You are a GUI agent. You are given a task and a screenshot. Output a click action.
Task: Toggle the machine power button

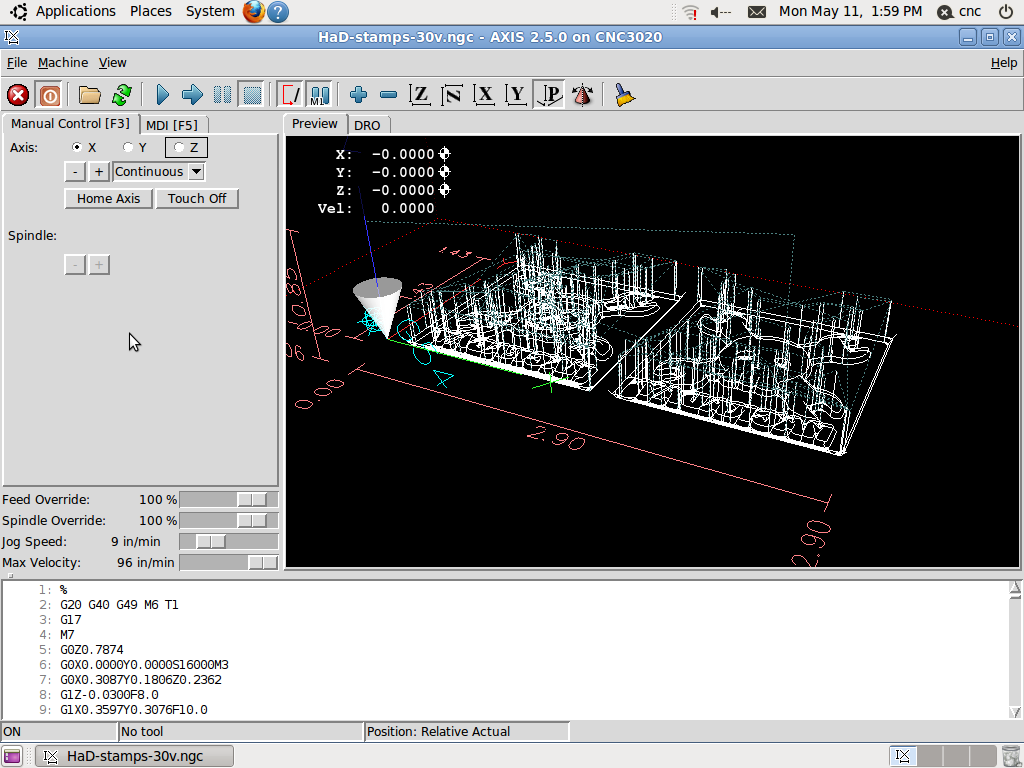point(49,95)
